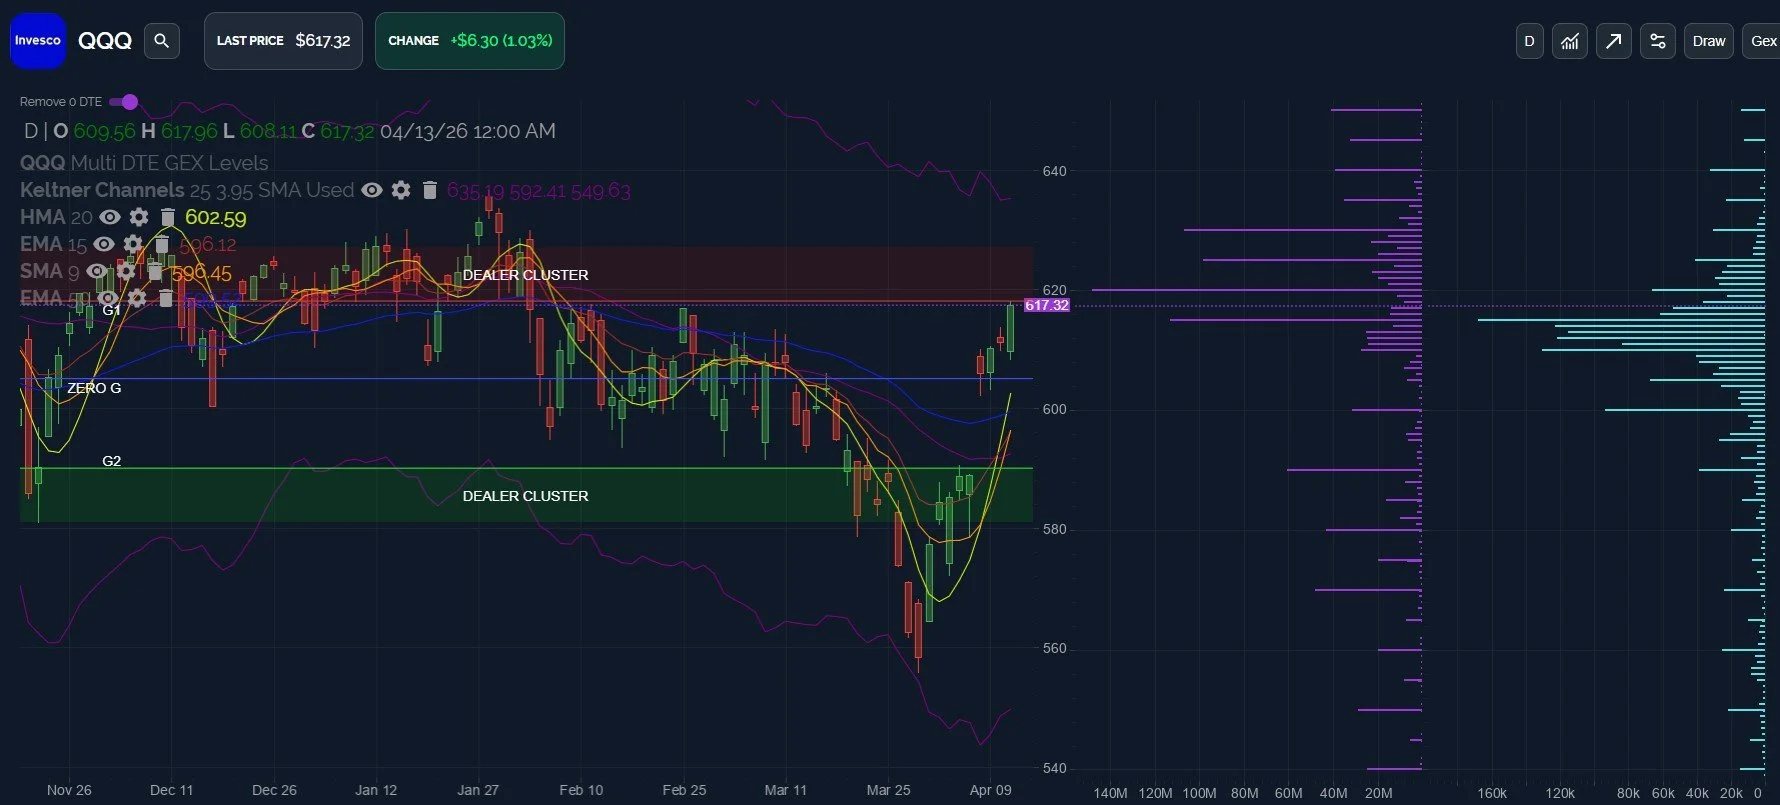Open HMA 20 settings gear
This screenshot has height=805, width=1780.
(139, 217)
